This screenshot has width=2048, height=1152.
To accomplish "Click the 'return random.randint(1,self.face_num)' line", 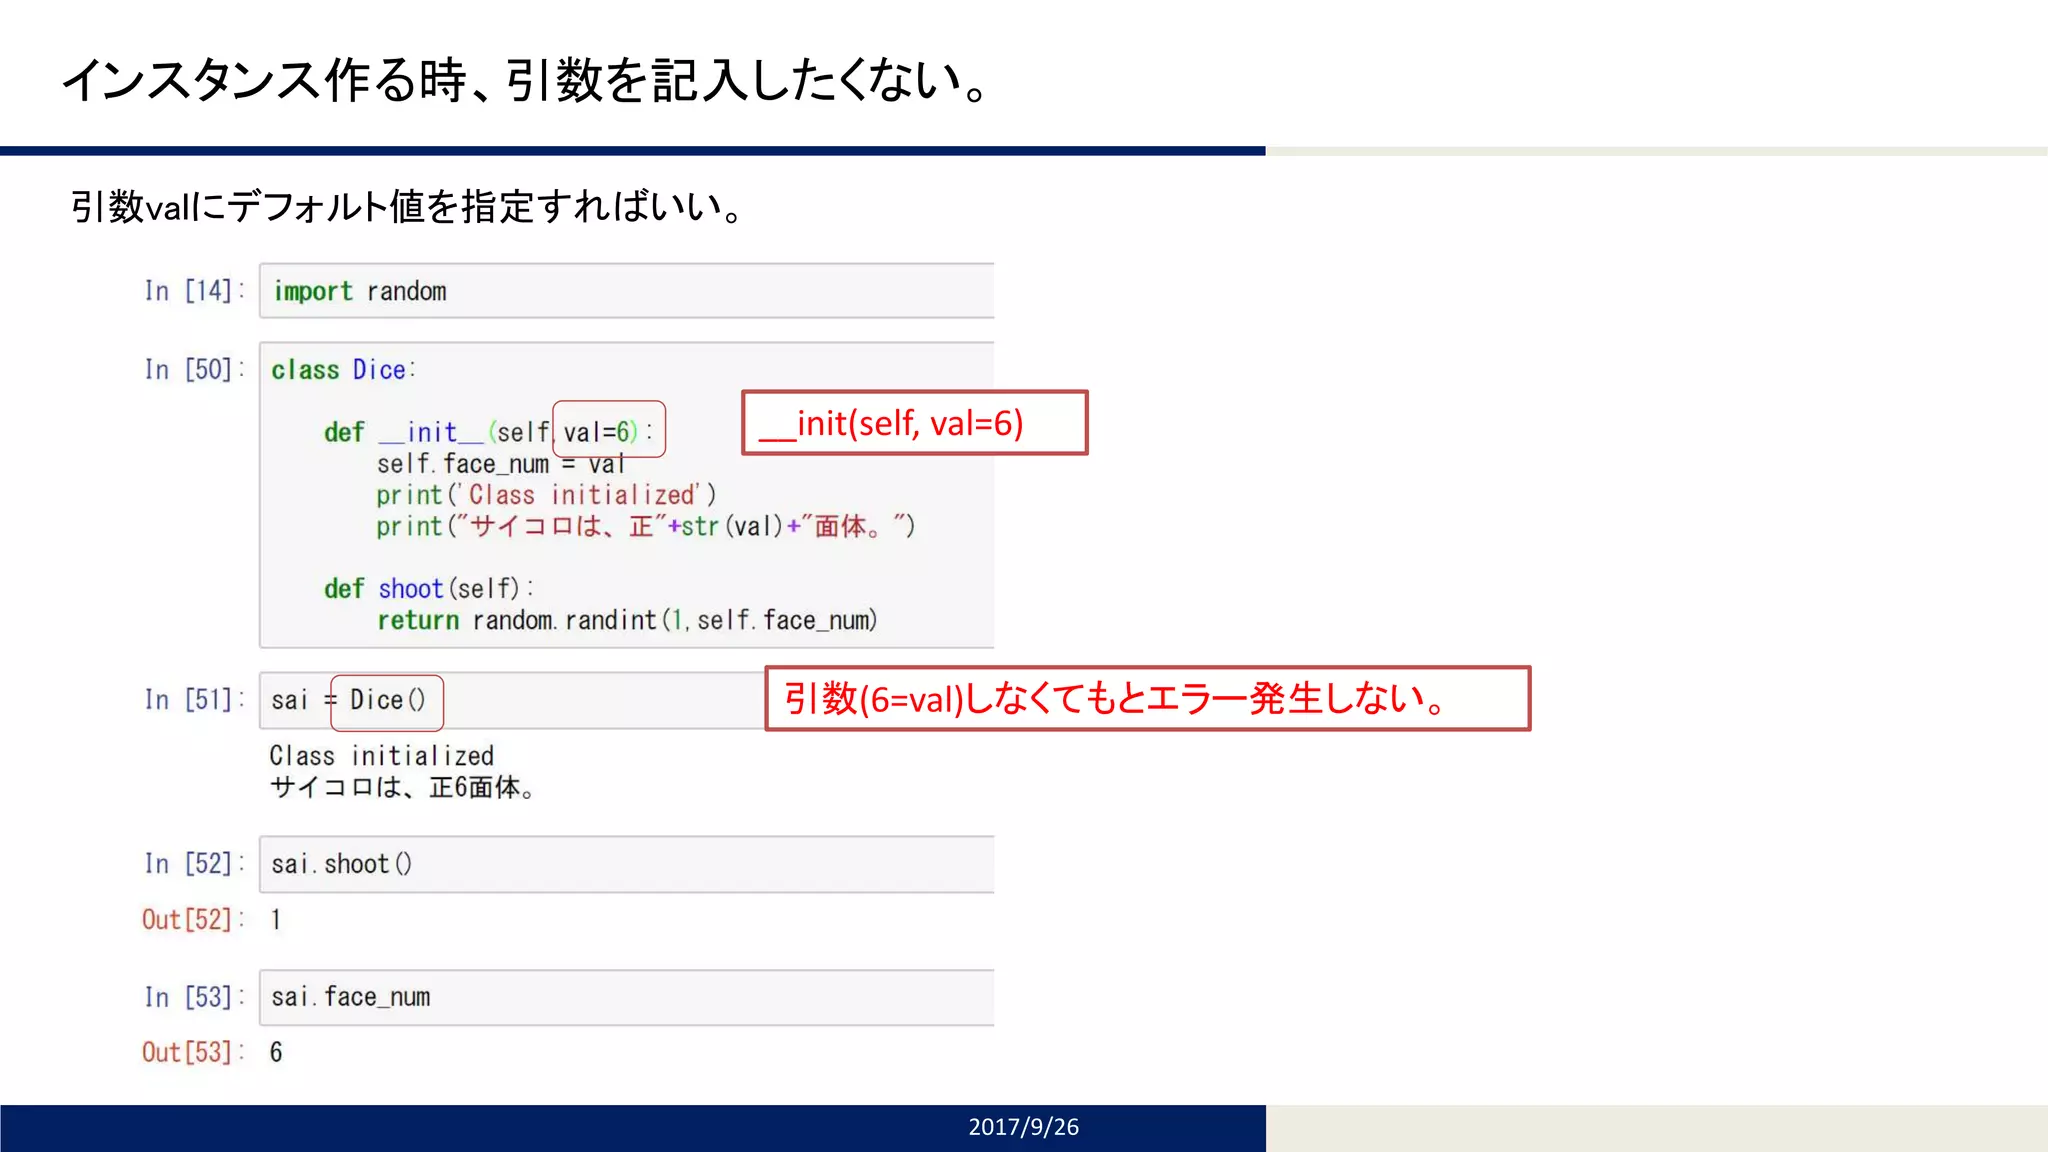I will [x=627, y=620].
